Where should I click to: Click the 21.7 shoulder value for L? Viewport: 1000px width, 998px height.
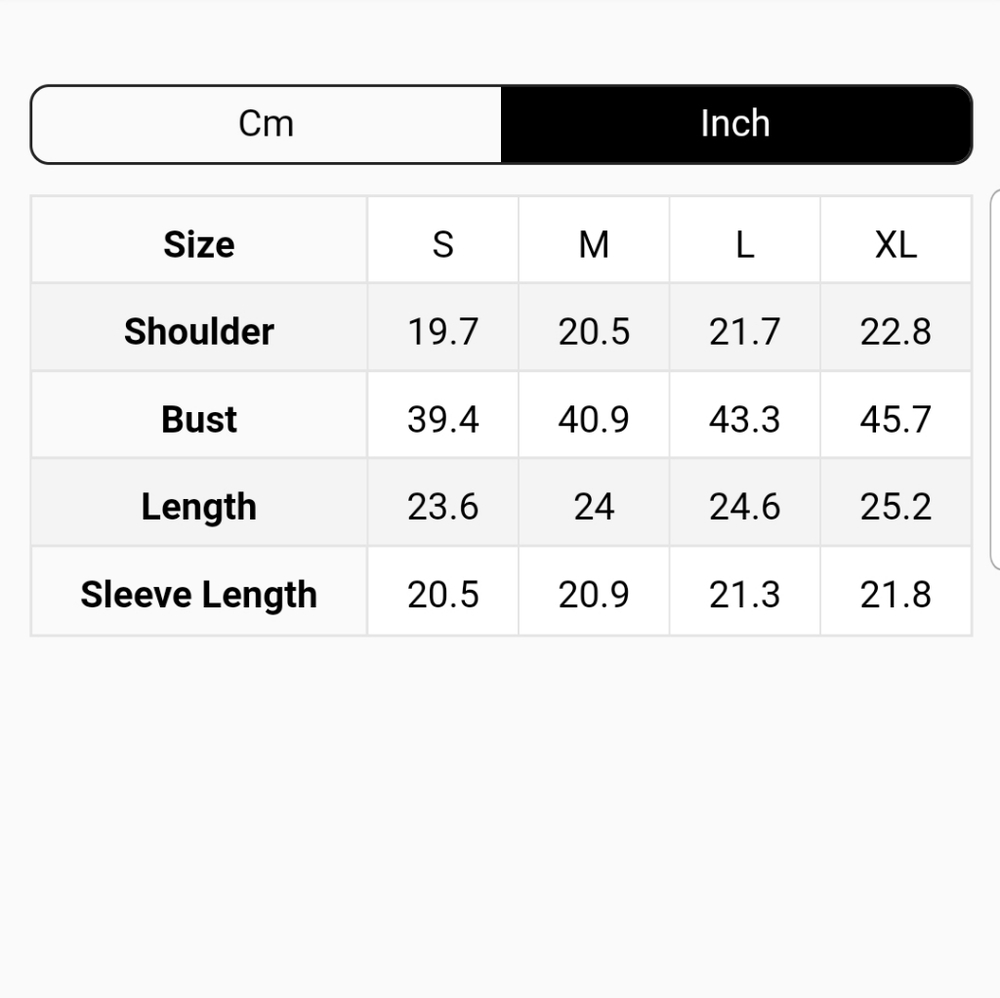coord(745,332)
